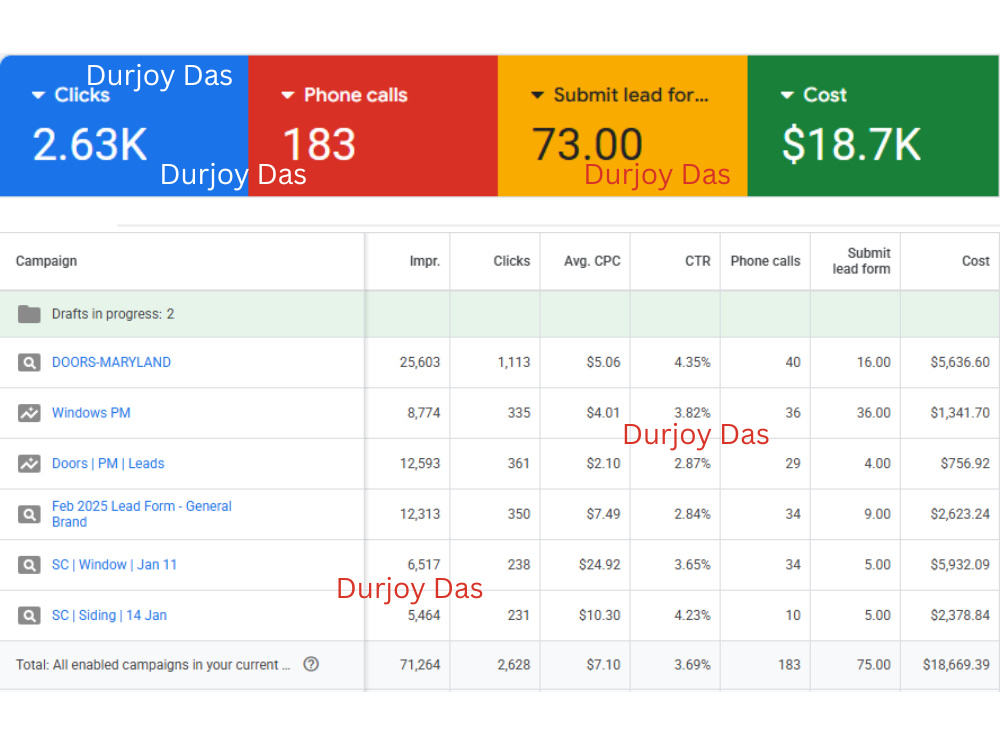1000x750 pixels.
Task: Click the 75.00 total lead form value
Action: [x=874, y=665]
